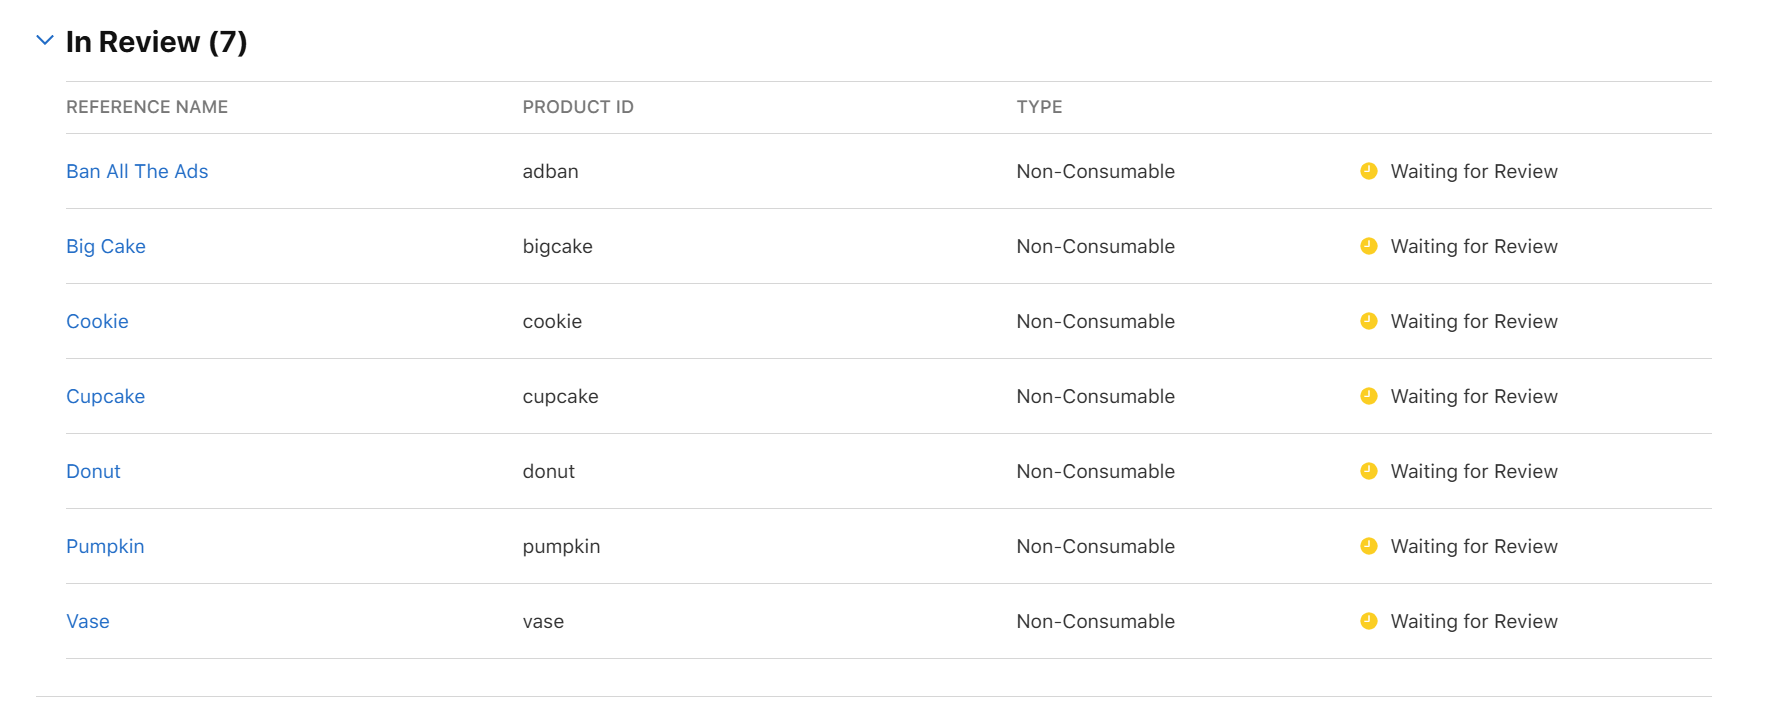Open the Cupcake reference name link
This screenshot has height=723, width=1769.
click(105, 396)
